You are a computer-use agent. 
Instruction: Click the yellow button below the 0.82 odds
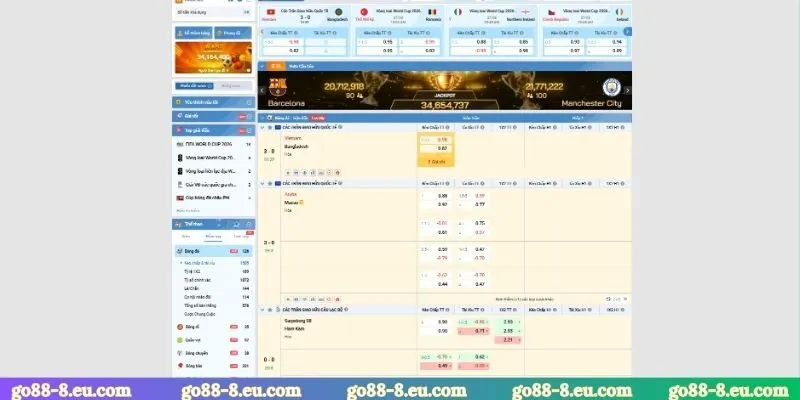pyautogui.click(x=437, y=162)
